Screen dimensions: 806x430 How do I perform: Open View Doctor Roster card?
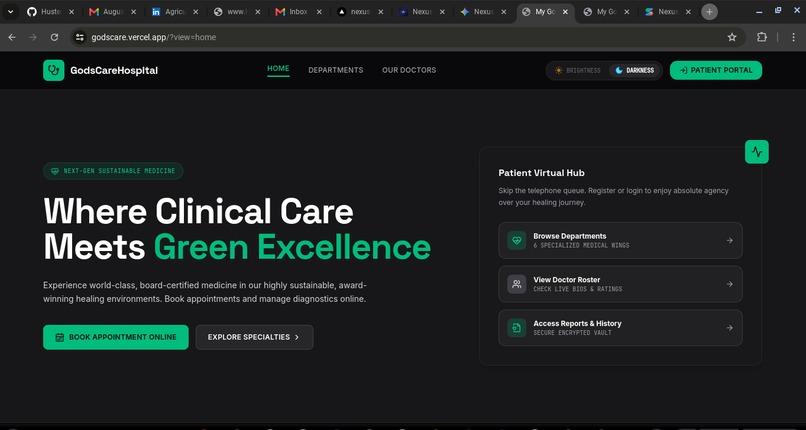[x=620, y=284]
